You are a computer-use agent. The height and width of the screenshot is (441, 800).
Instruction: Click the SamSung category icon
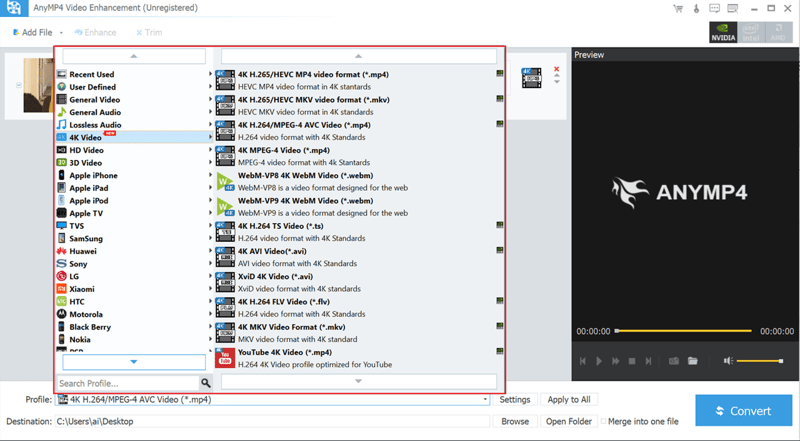(61, 238)
